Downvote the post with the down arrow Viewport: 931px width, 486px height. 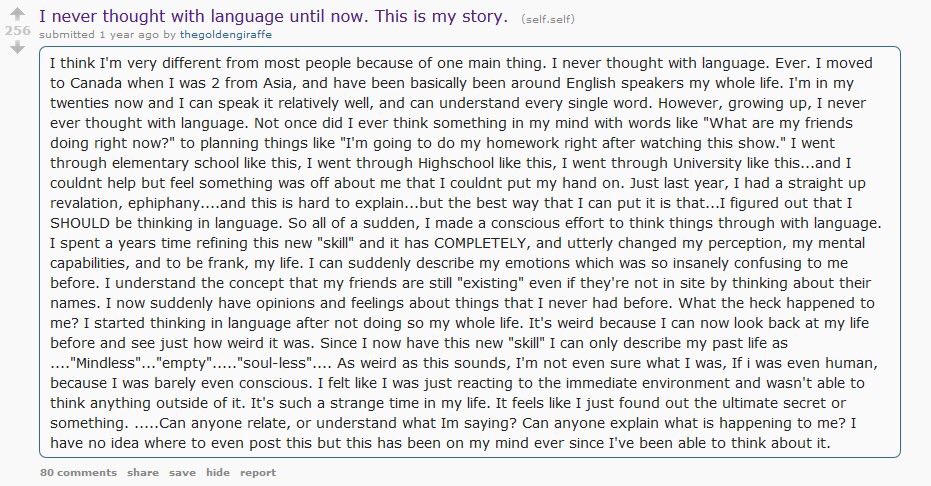pos(17,47)
